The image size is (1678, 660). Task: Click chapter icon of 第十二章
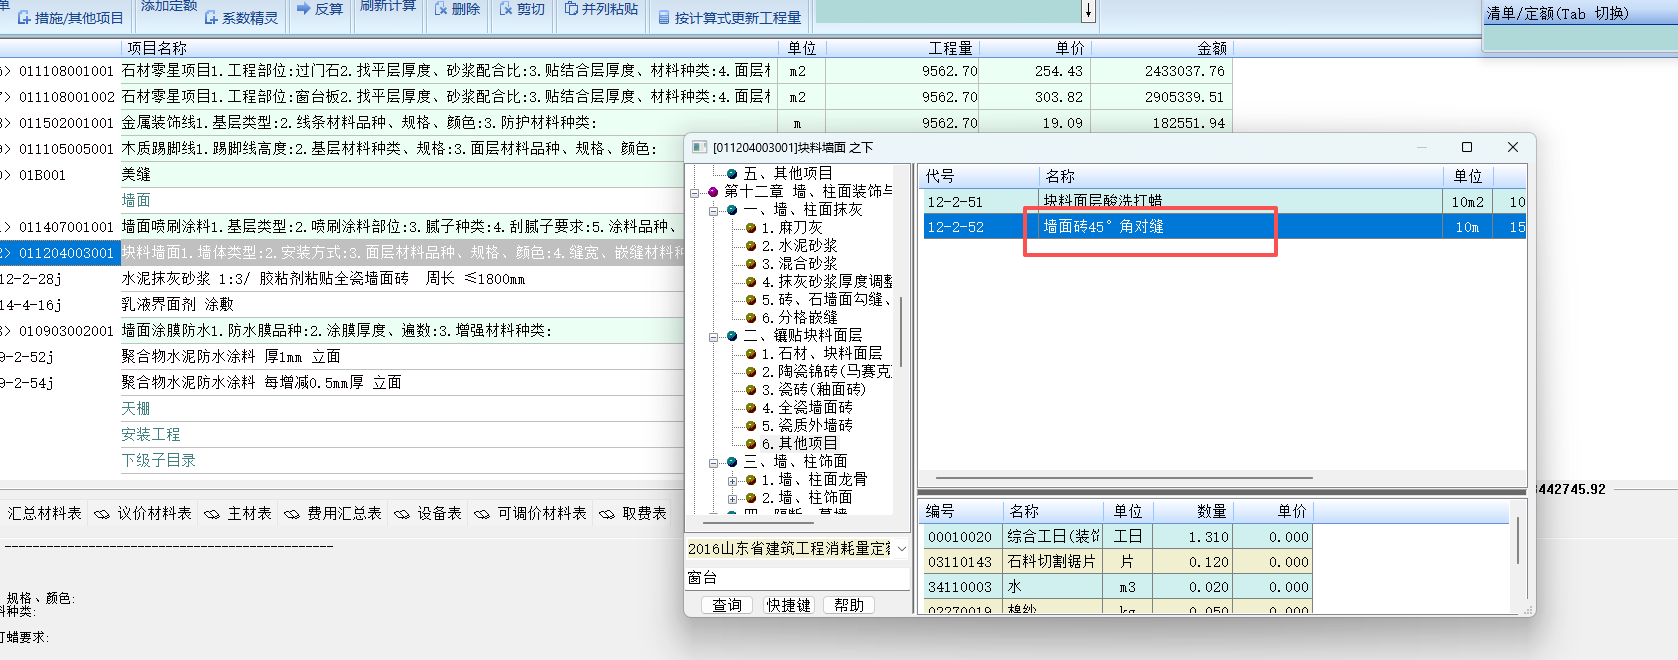713,192
